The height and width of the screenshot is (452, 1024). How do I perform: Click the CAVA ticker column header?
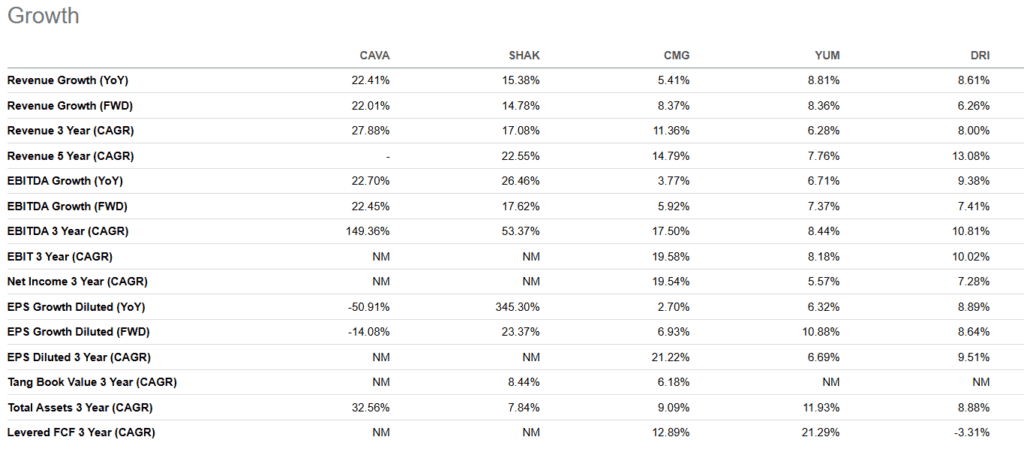(374, 54)
